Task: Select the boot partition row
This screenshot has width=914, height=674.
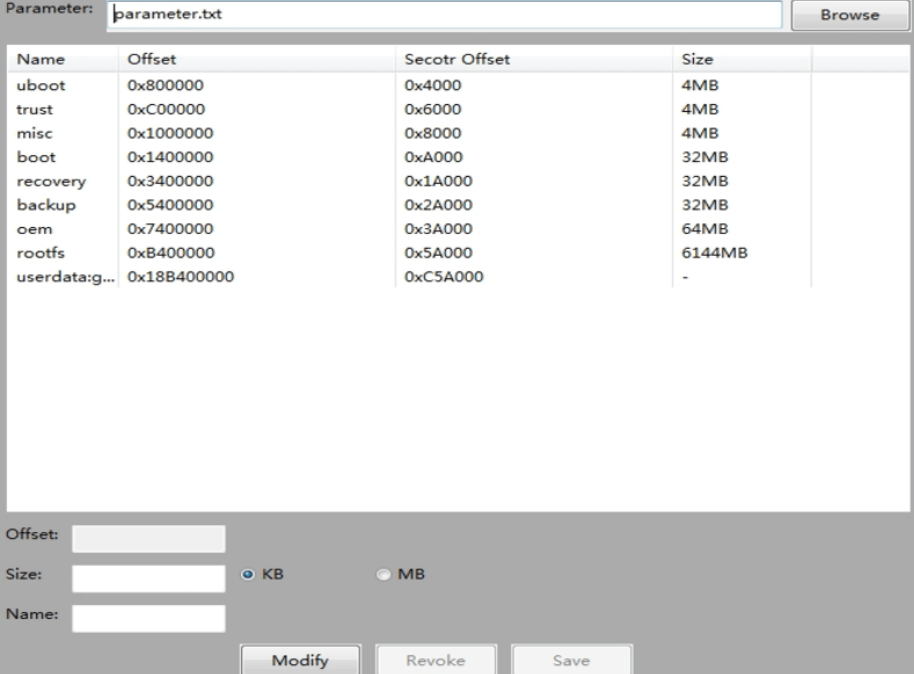Action: [x=409, y=157]
